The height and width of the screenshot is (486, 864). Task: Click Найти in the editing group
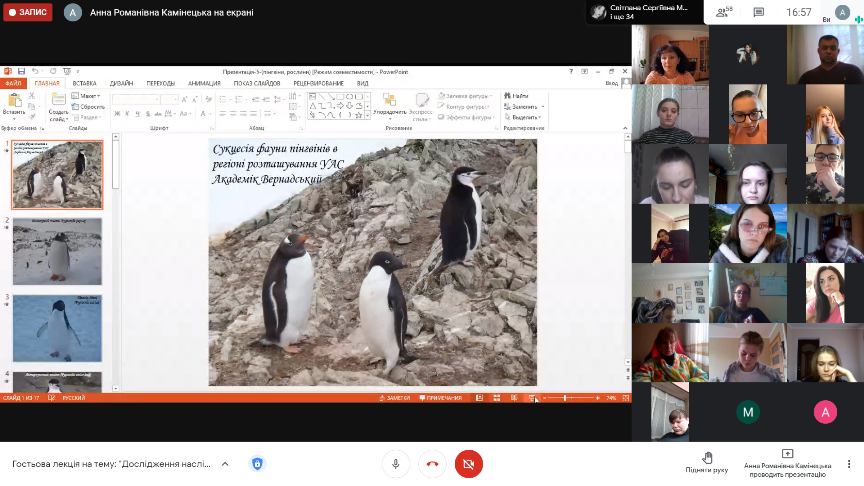point(518,96)
